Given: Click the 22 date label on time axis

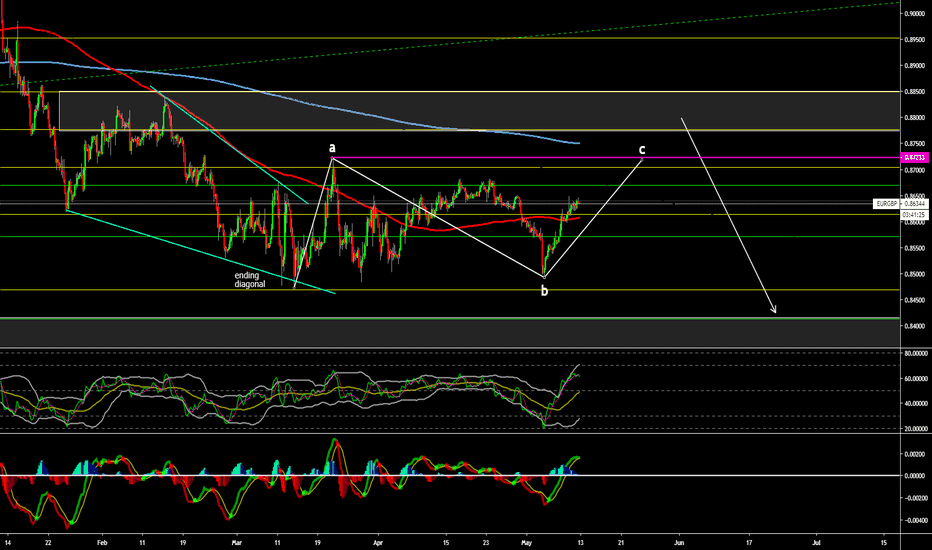Looking at the screenshot, I should (48, 542).
